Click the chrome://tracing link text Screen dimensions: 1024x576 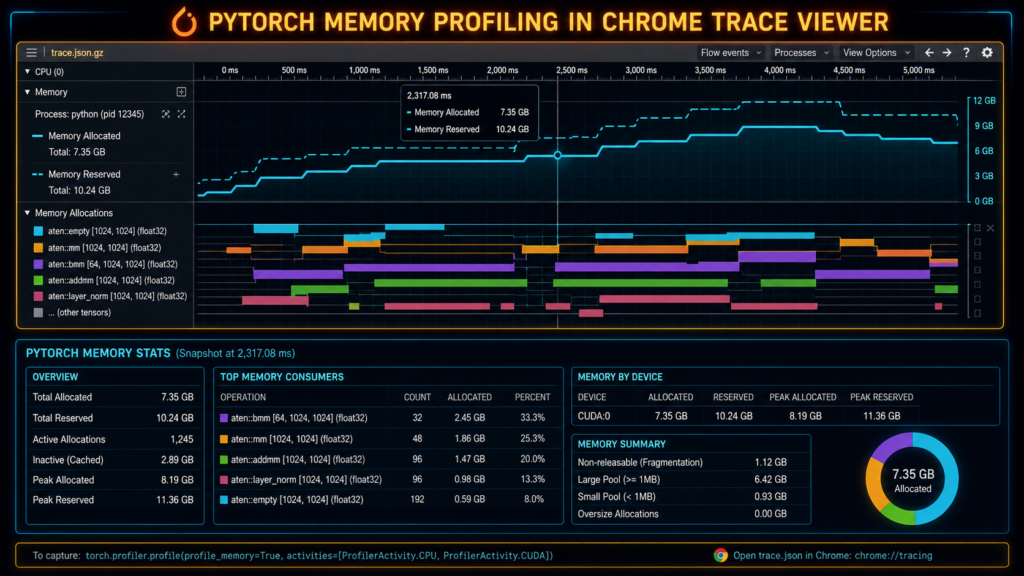point(893,556)
